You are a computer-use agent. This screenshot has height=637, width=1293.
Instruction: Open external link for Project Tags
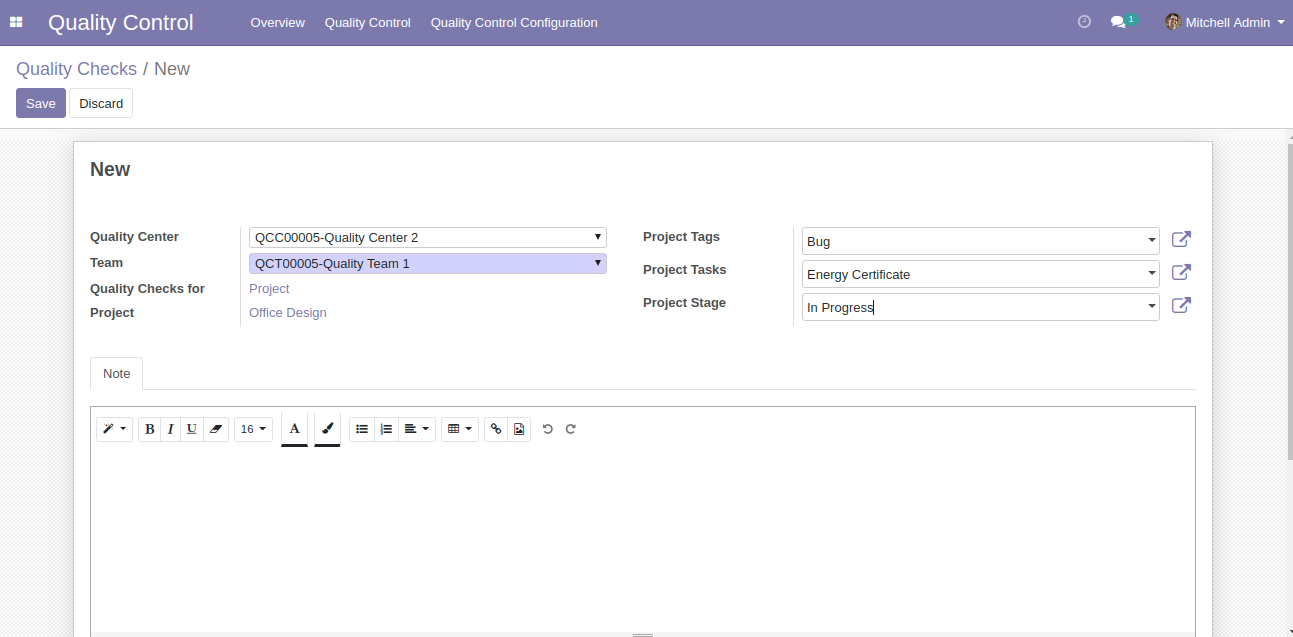[x=1181, y=240]
